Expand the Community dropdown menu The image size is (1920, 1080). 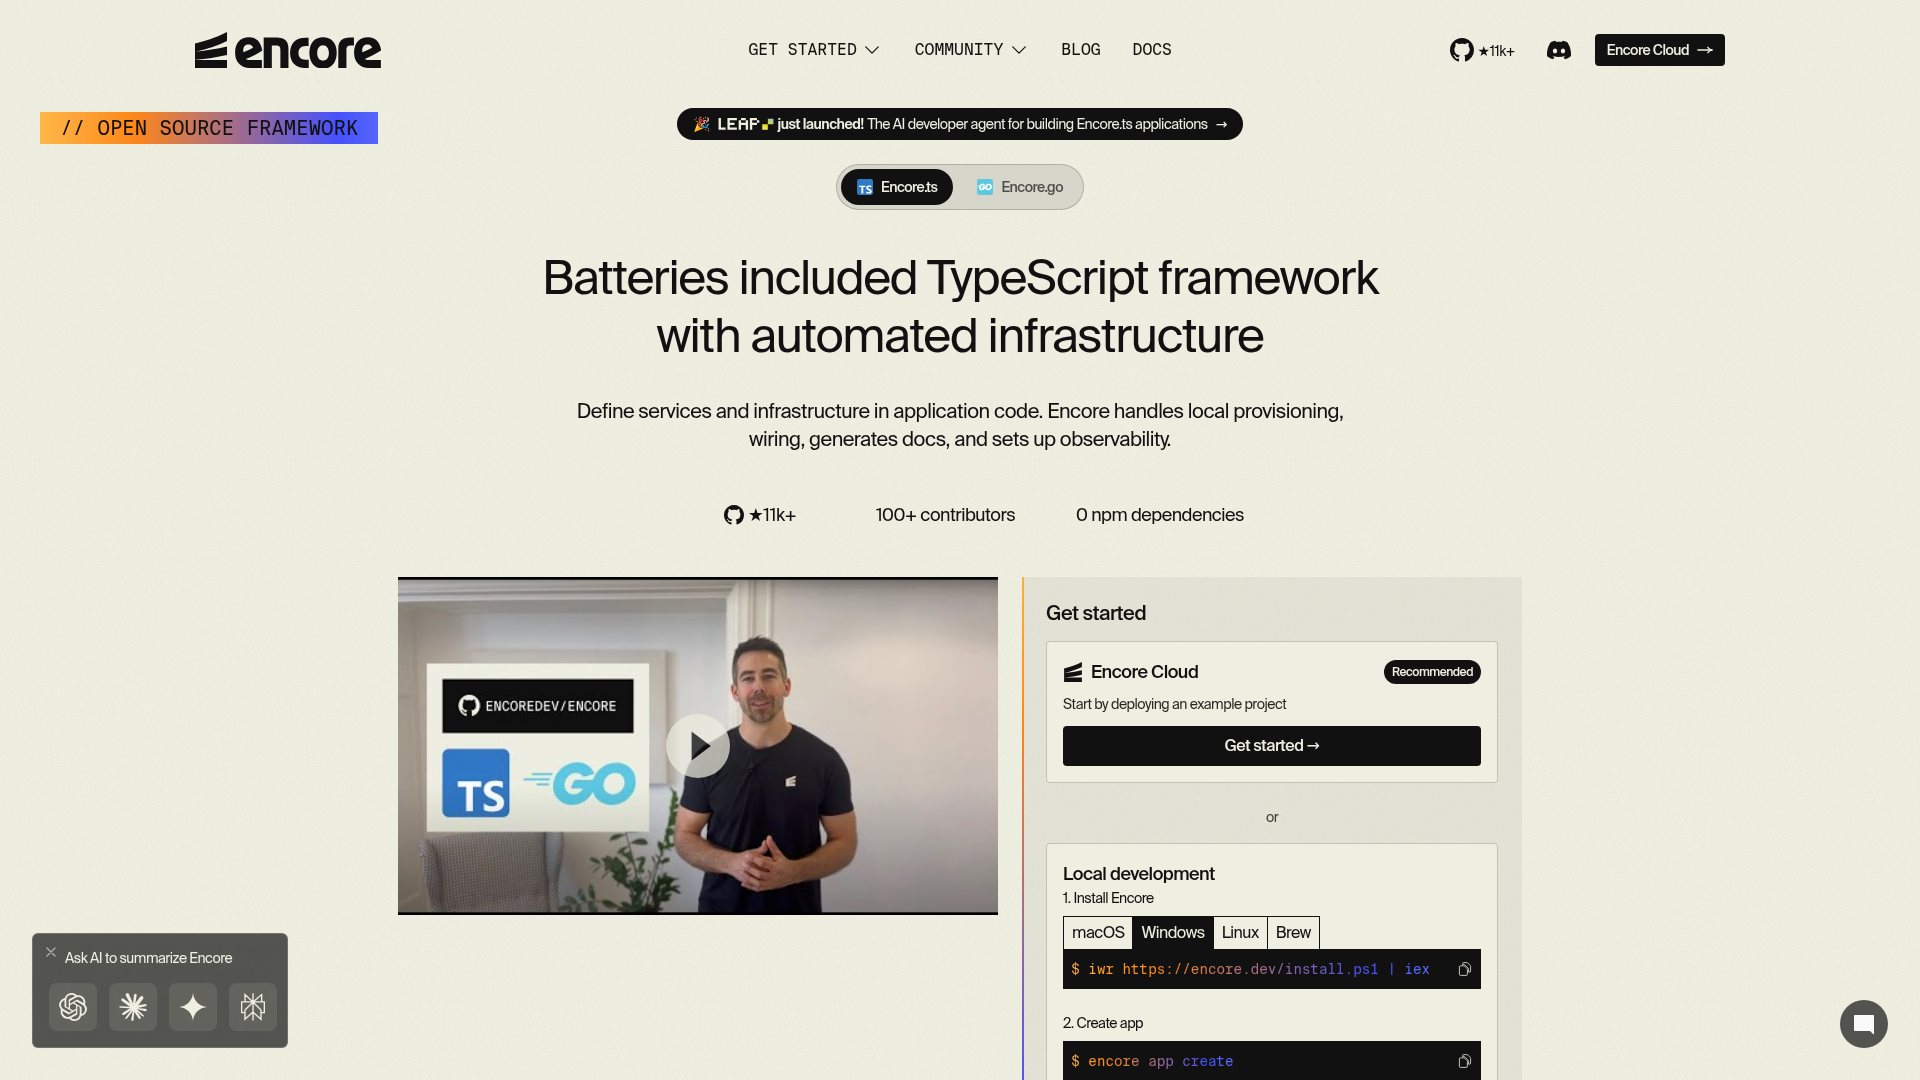coord(970,50)
